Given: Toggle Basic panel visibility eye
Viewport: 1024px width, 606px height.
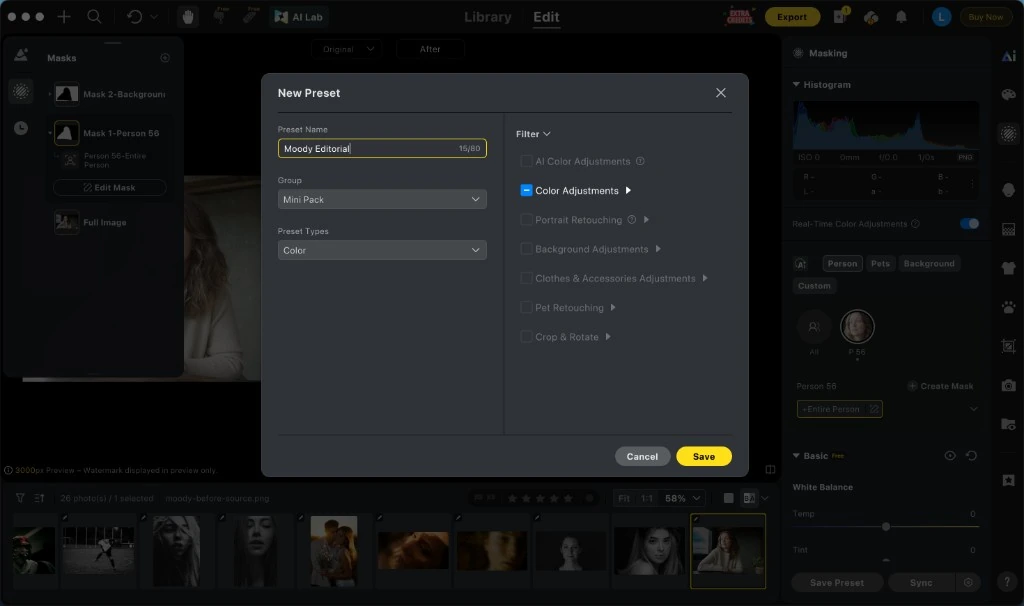Looking at the screenshot, I should click(x=950, y=456).
